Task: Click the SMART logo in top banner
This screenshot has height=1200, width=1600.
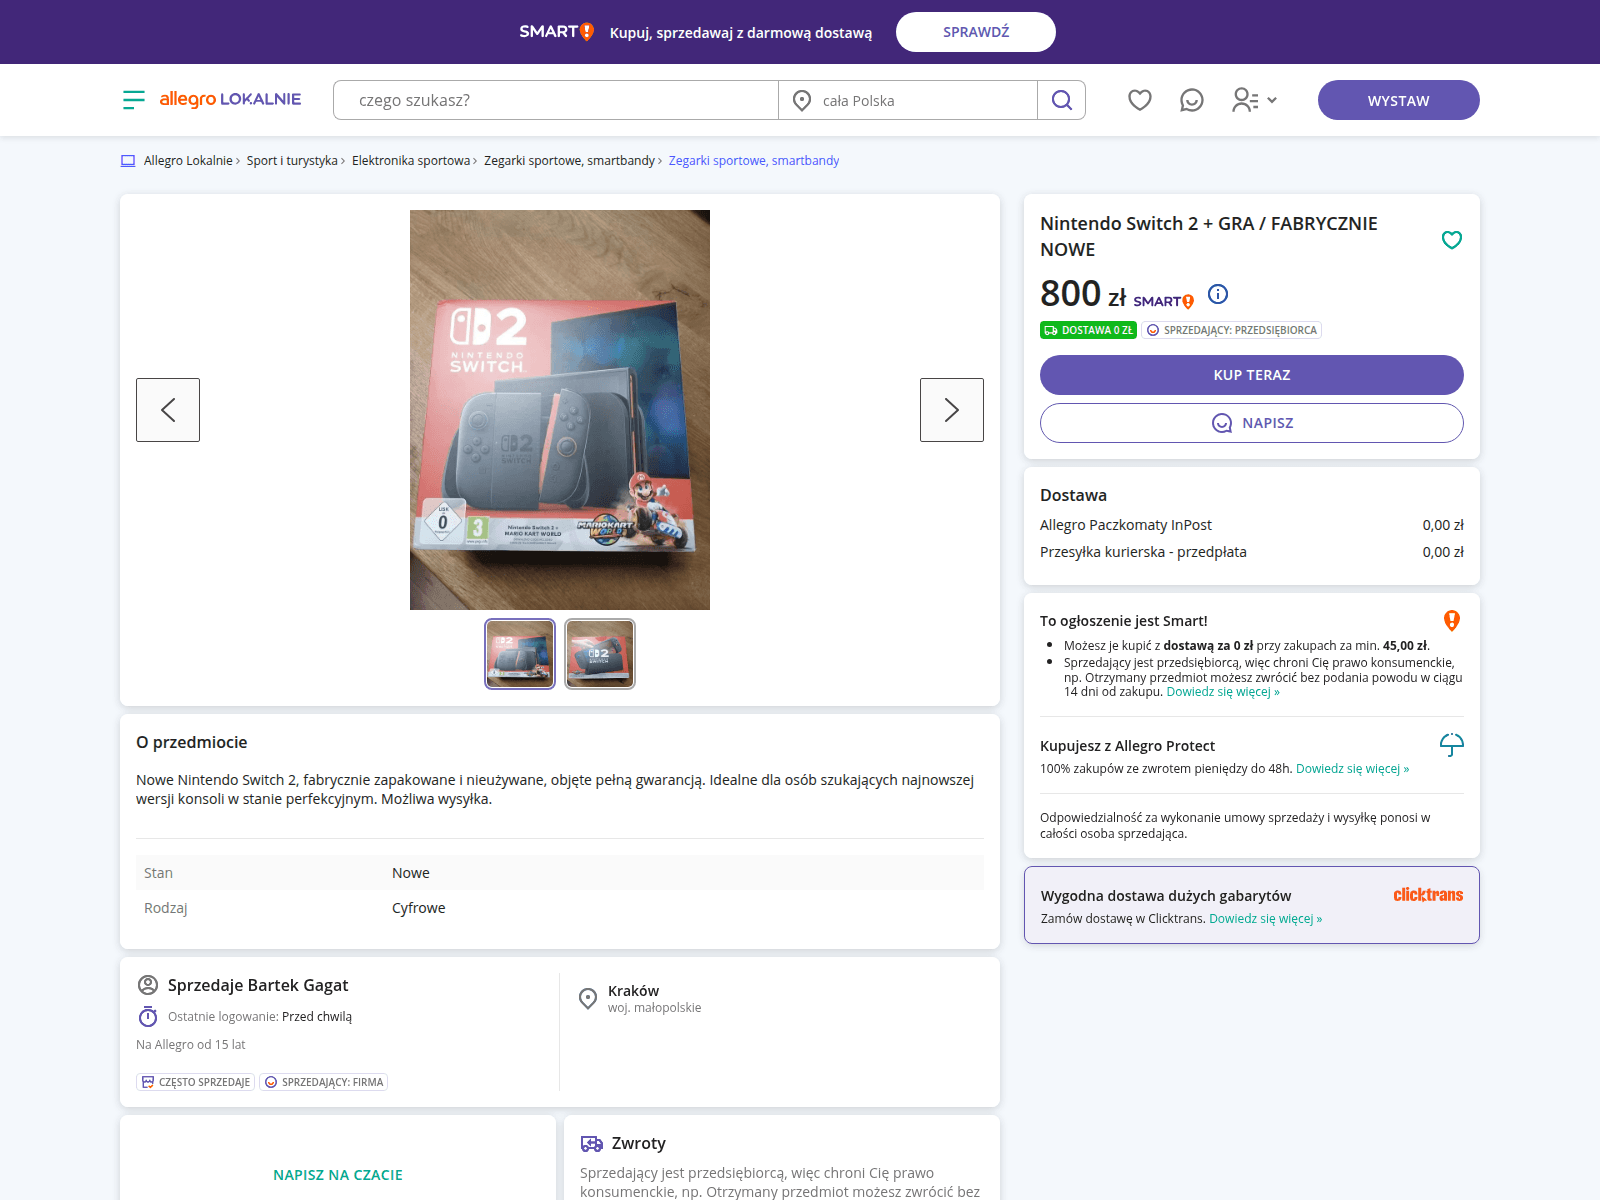Action: 557,32
